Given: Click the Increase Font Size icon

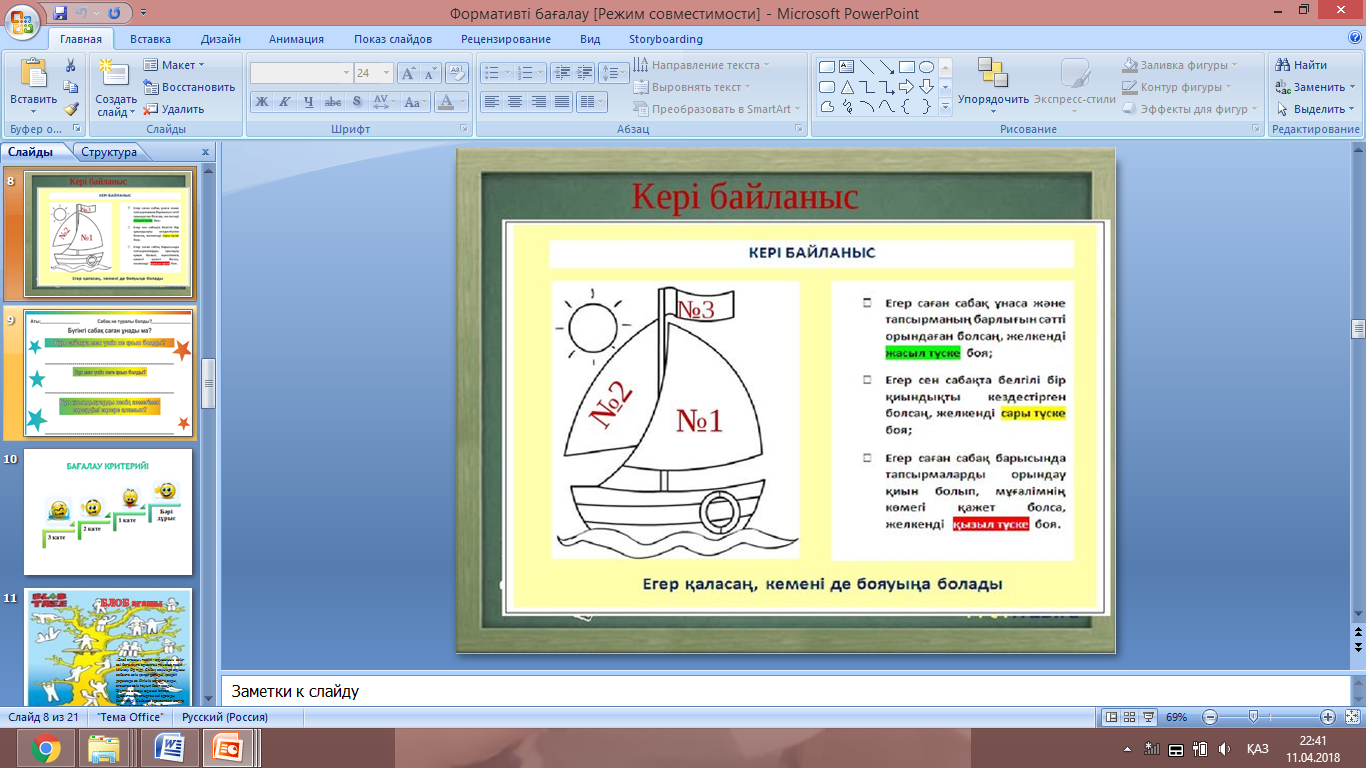Looking at the screenshot, I should (408, 73).
